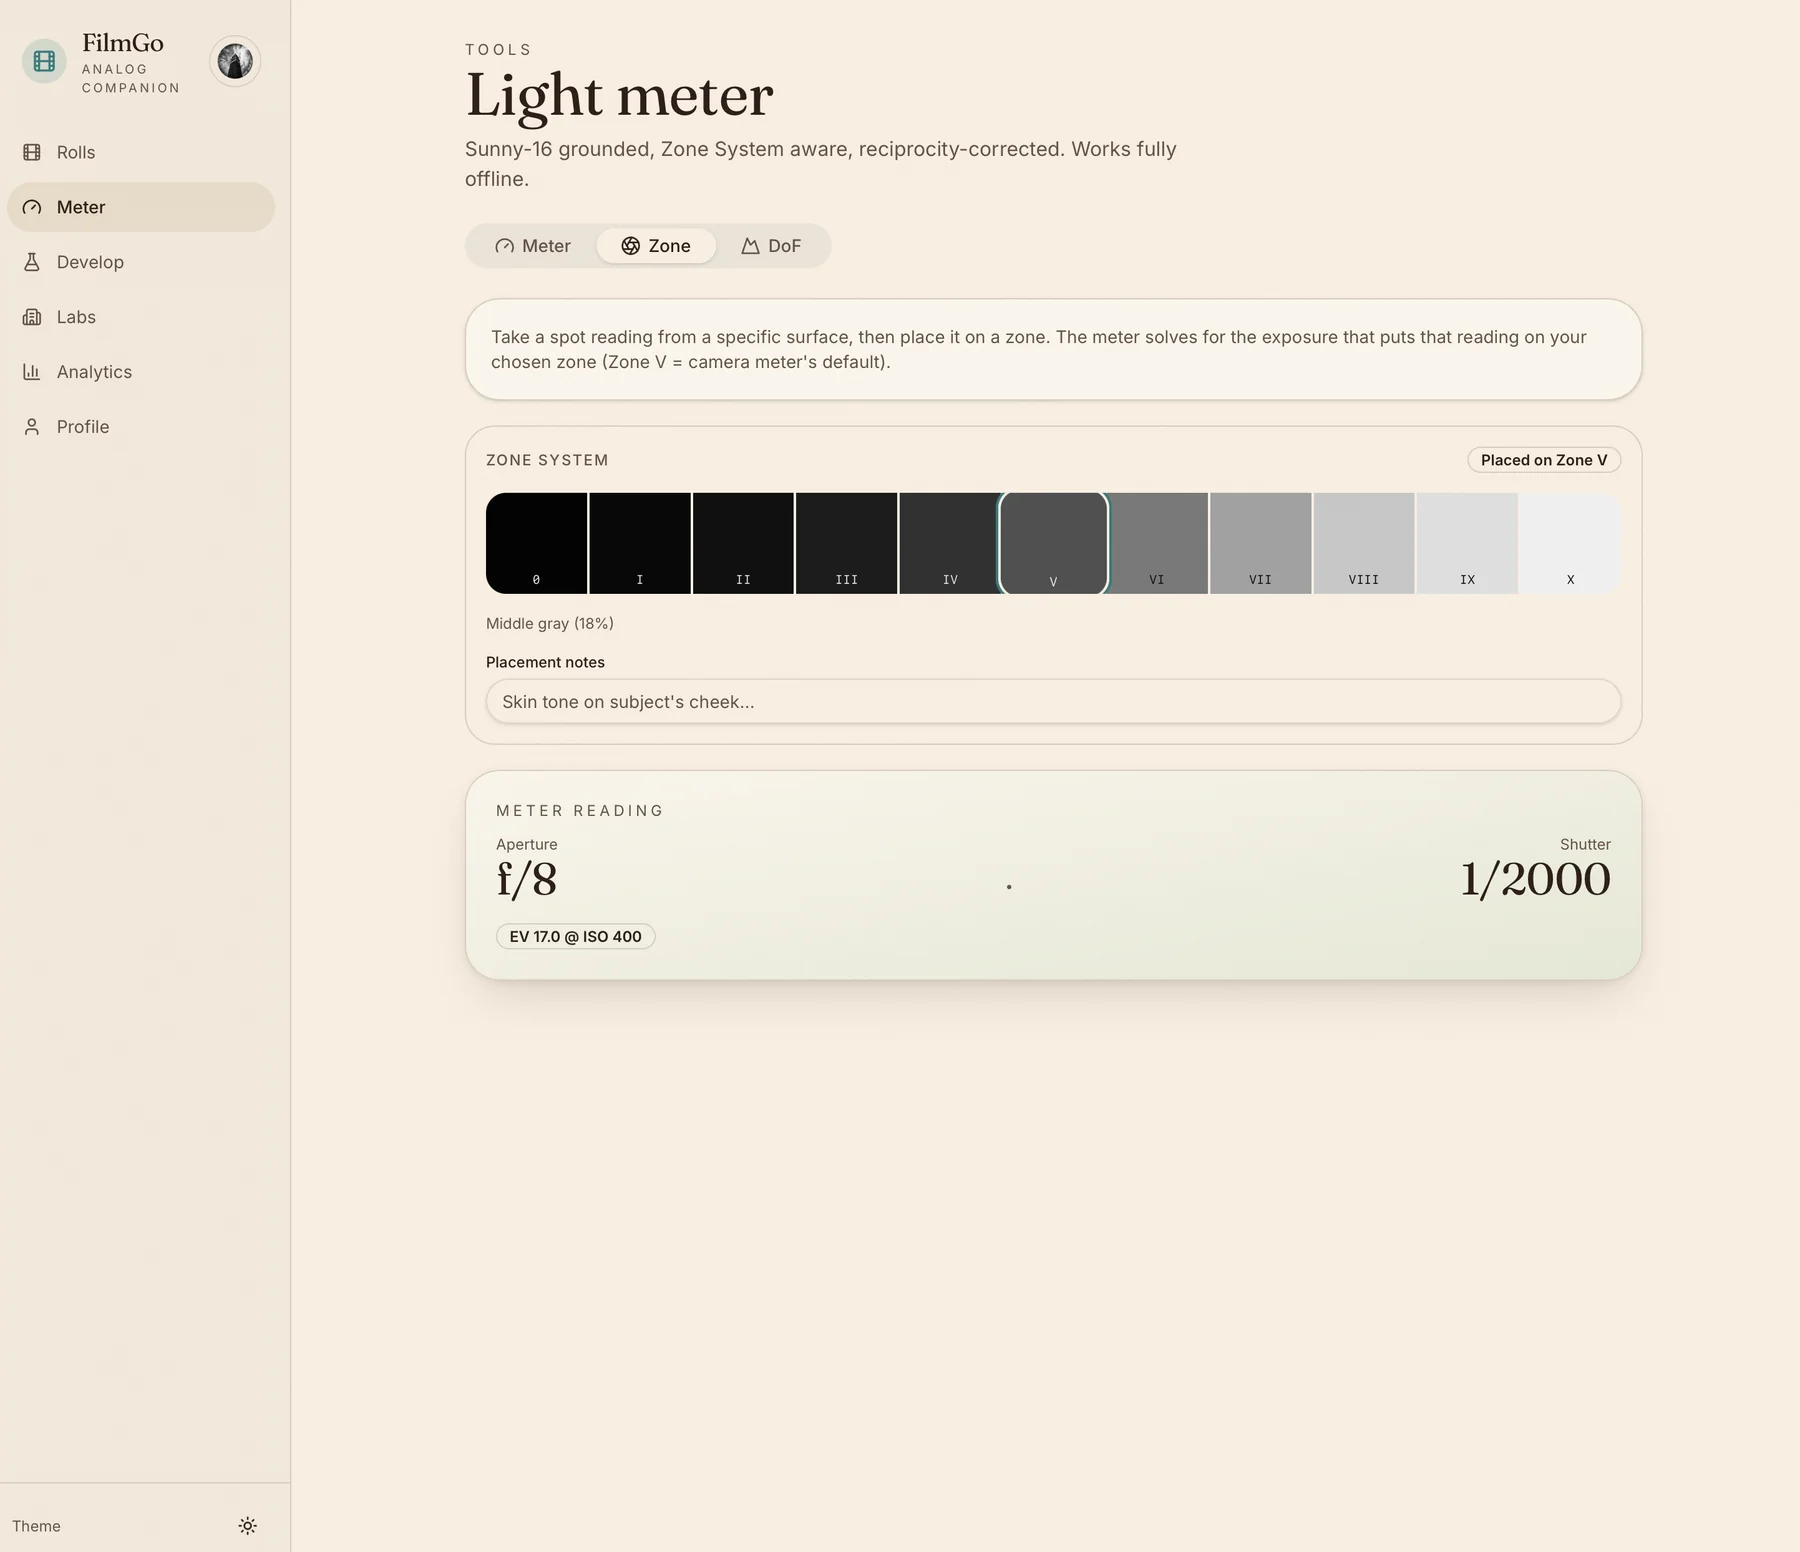Image resolution: width=1800 pixels, height=1552 pixels.
Task: Click the aperture icon on Zone tab
Action: [x=631, y=246]
